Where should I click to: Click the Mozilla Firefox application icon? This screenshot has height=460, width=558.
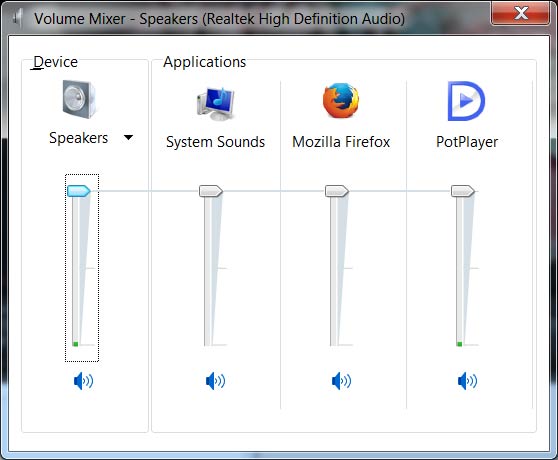(x=341, y=100)
